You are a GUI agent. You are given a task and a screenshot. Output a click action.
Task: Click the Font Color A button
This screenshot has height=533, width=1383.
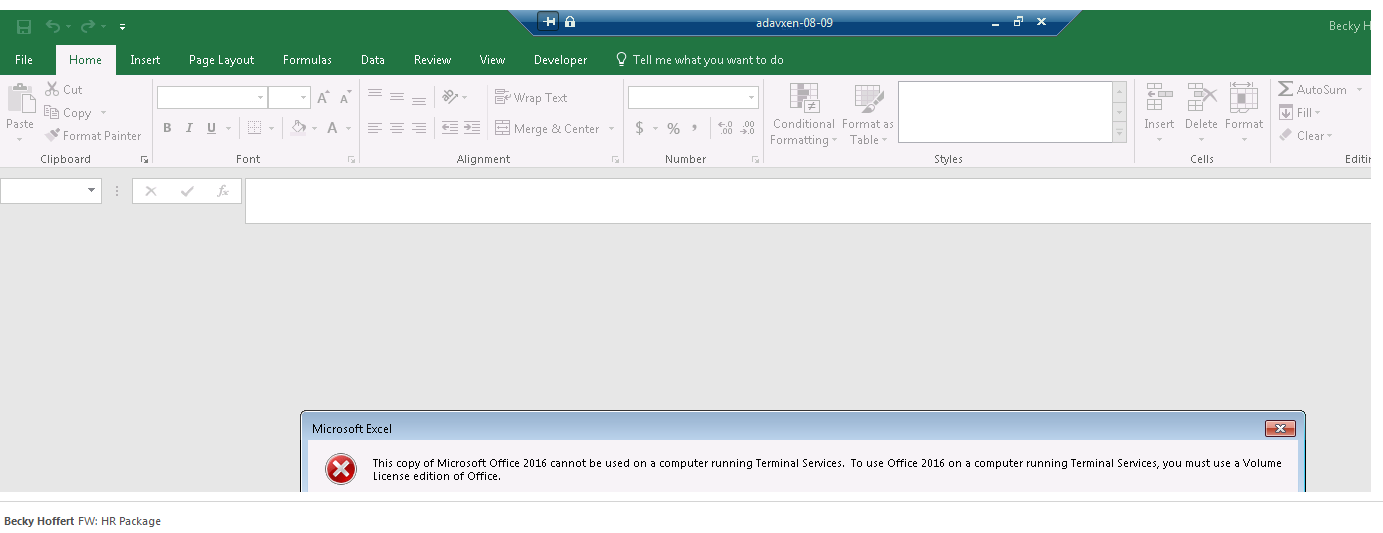333,128
